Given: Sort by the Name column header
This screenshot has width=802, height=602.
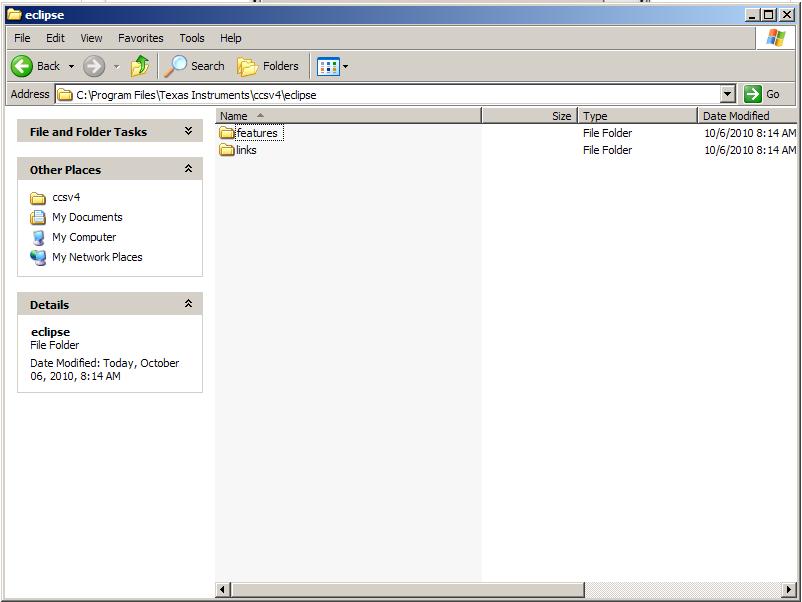Looking at the screenshot, I should (348, 116).
